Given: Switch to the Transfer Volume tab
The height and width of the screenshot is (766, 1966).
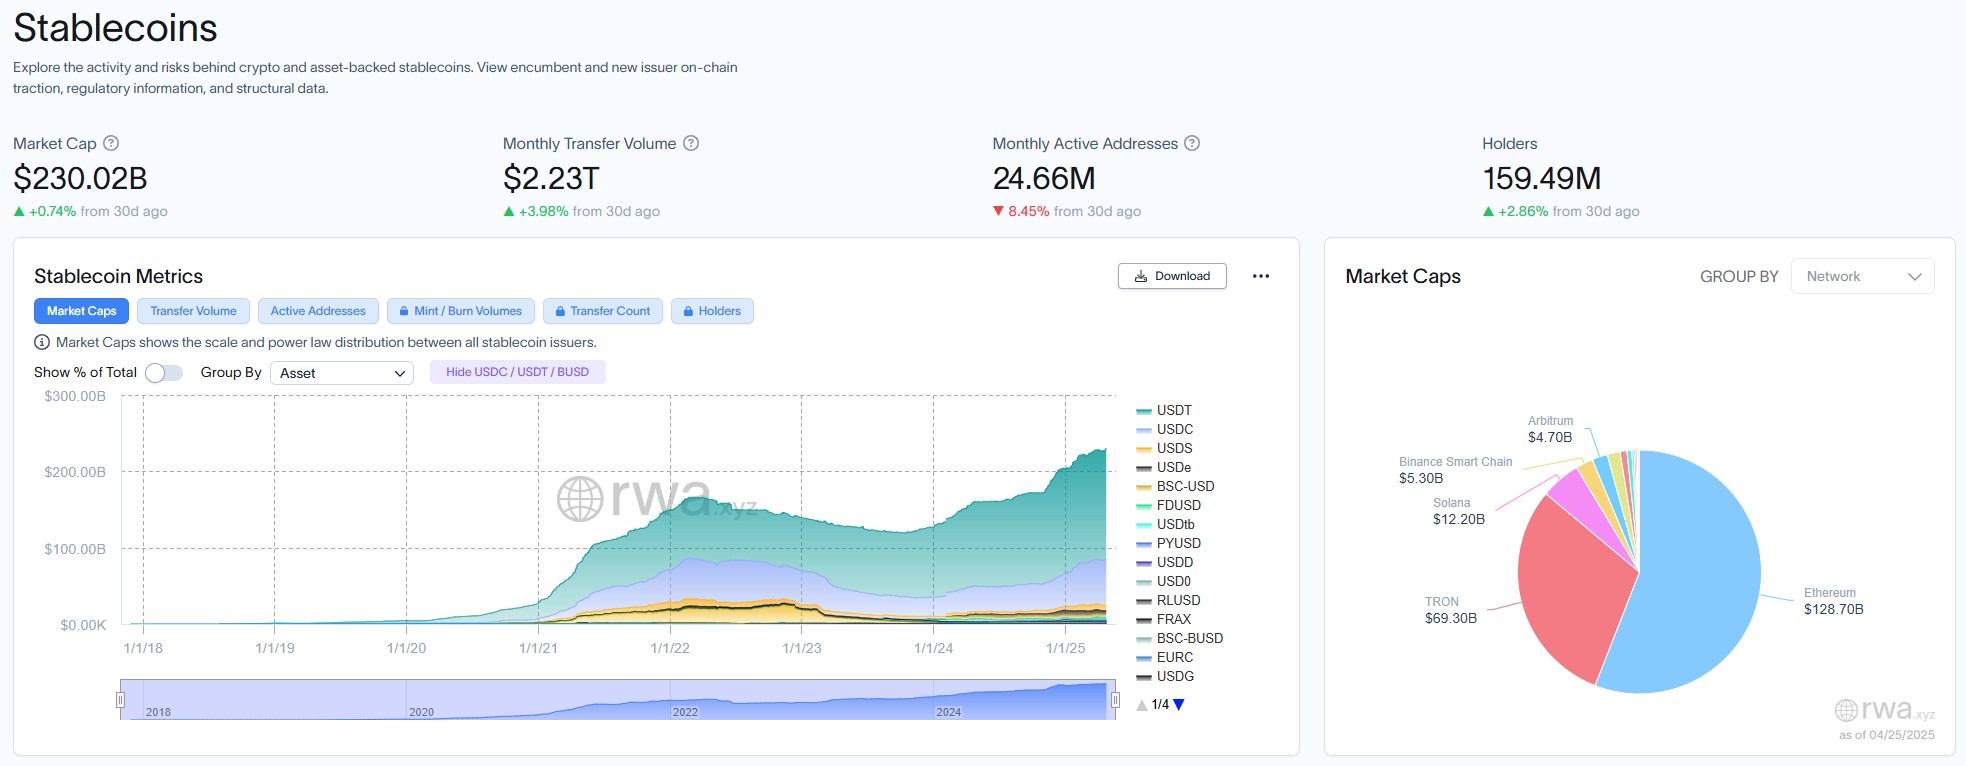Looking at the screenshot, I should [x=193, y=311].
